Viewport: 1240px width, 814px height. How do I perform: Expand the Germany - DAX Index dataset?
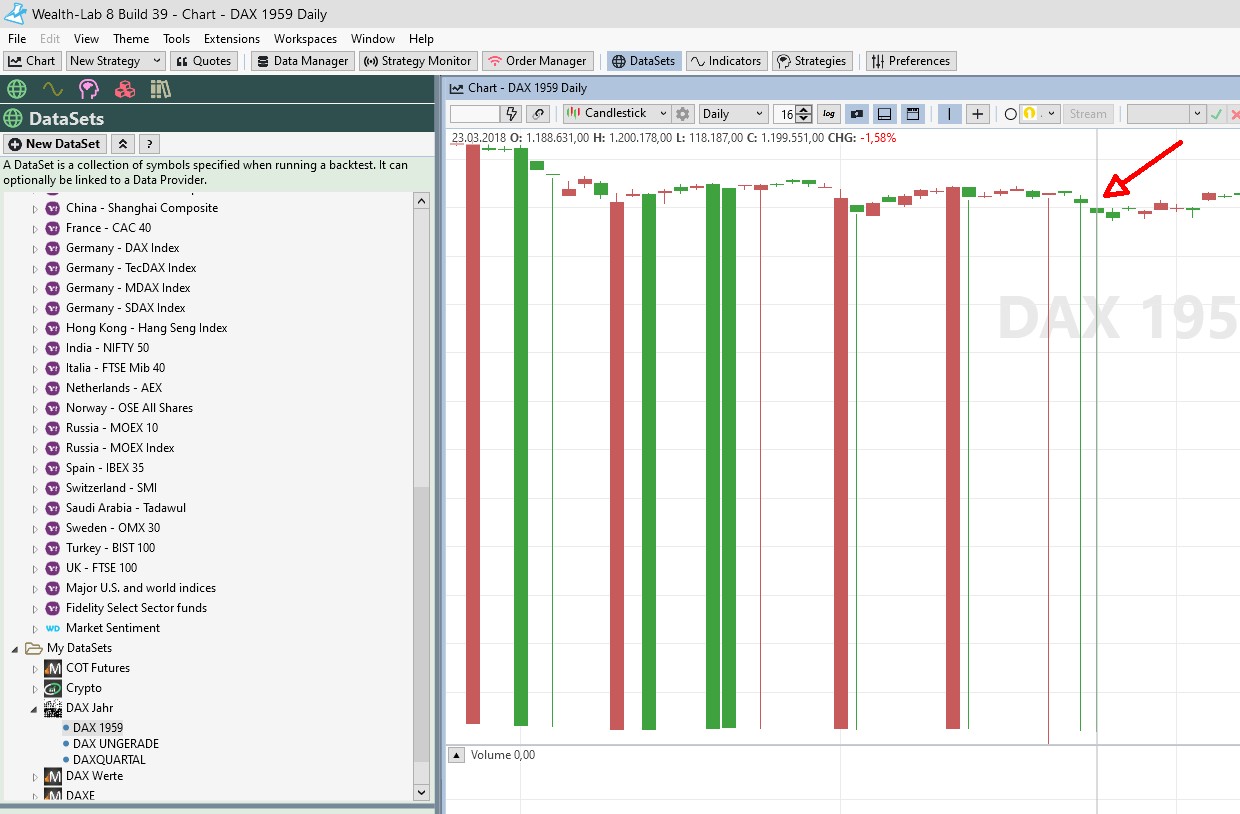[x=35, y=248]
